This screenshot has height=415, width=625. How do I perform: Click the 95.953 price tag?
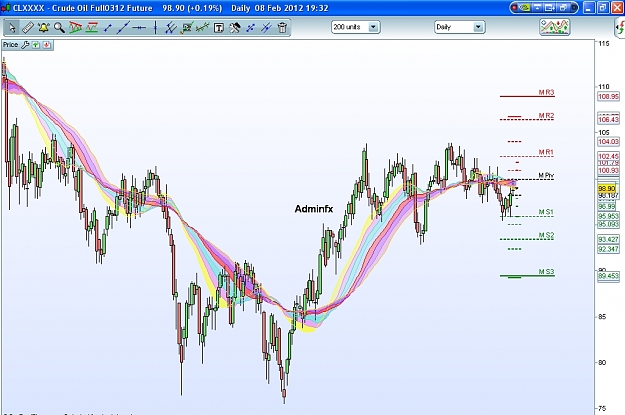pos(608,216)
